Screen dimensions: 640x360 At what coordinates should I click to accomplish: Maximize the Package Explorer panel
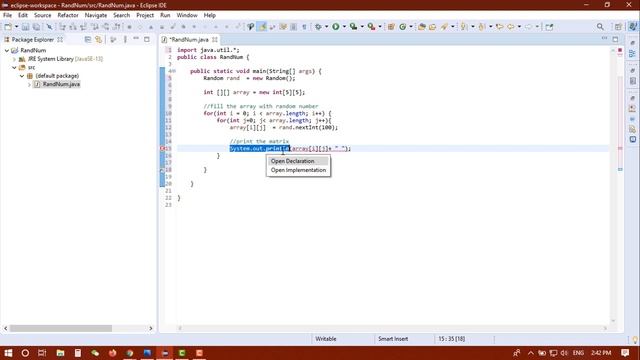tap(147, 39)
